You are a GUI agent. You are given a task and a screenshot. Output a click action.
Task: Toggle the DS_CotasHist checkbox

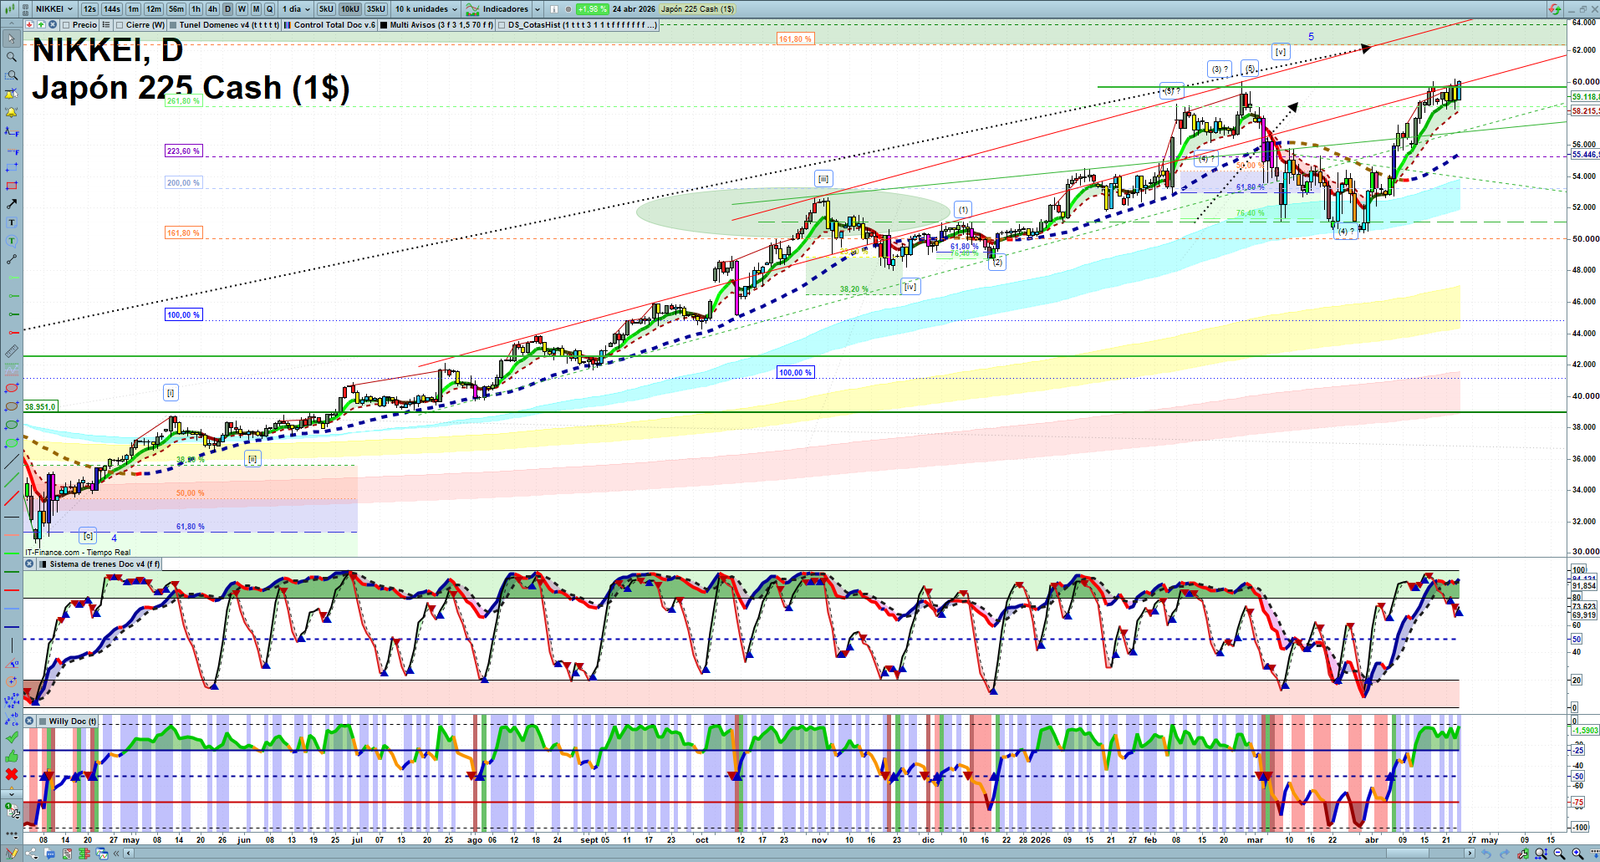pos(502,25)
